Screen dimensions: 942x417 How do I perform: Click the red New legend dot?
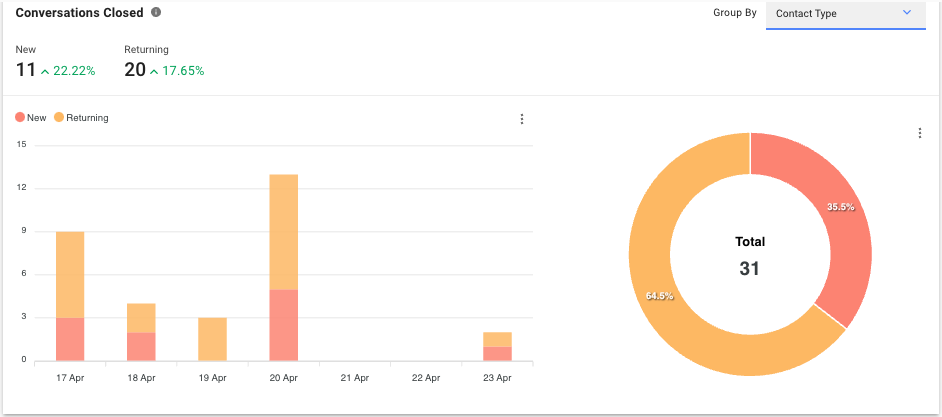coord(20,118)
